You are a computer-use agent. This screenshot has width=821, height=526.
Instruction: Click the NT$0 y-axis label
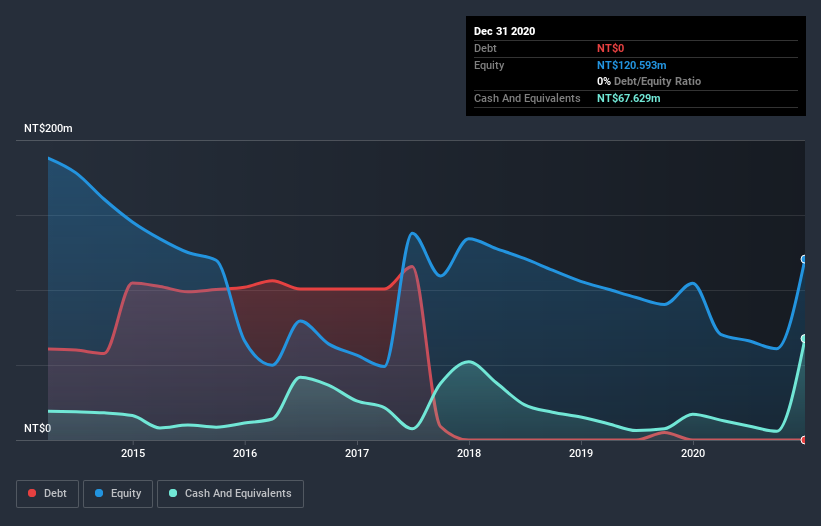38,428
